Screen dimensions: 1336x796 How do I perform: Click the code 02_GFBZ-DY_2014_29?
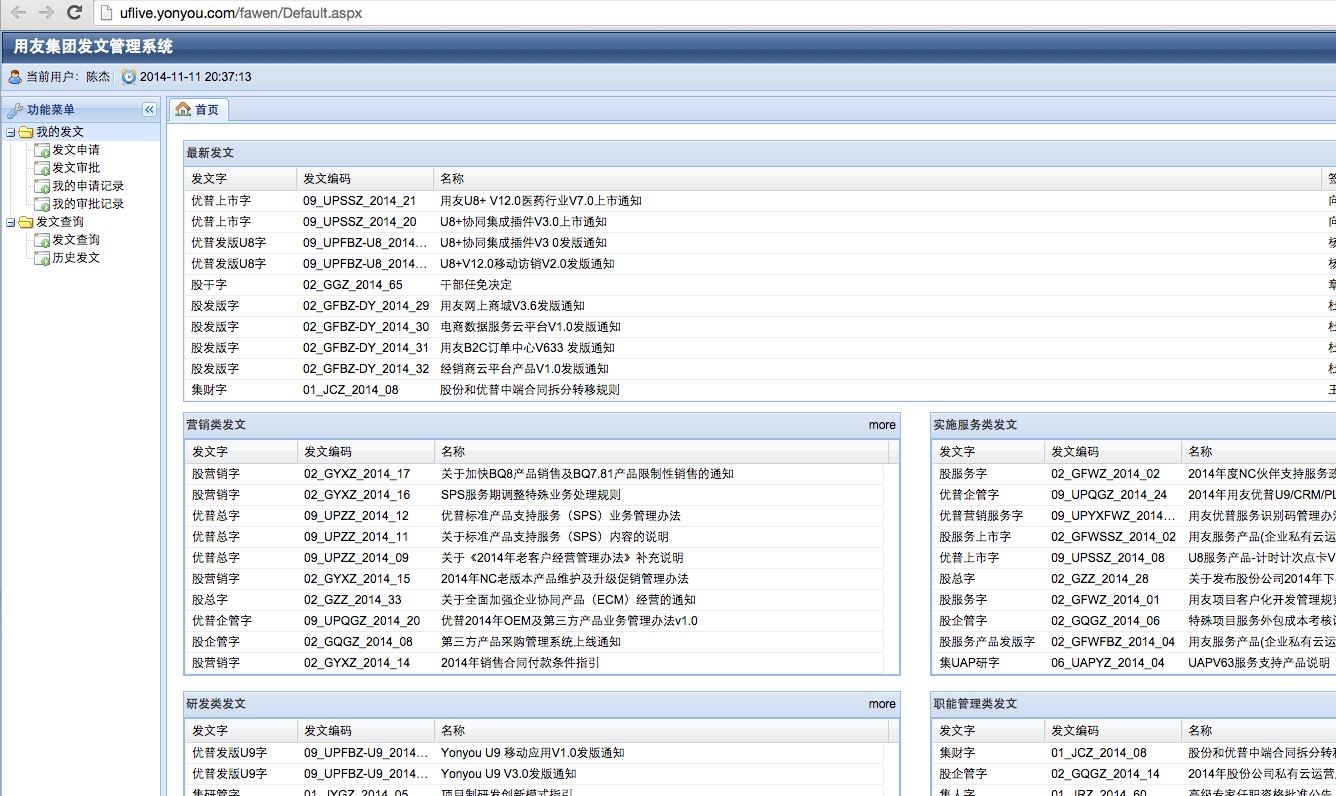tap(366, 306)
